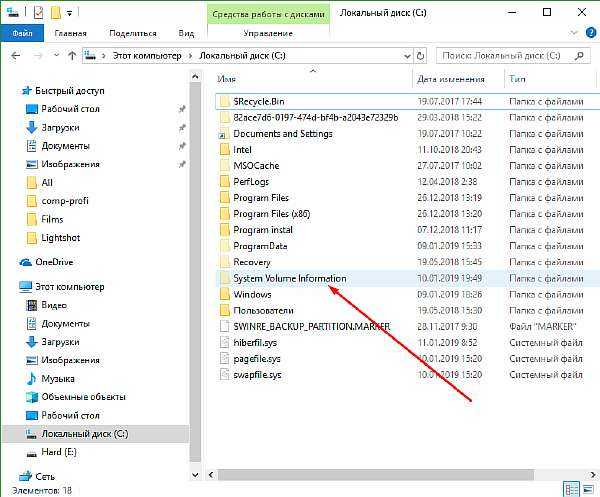
Task: Select the hiberfil.sys file icon
Action: (224, 342)
